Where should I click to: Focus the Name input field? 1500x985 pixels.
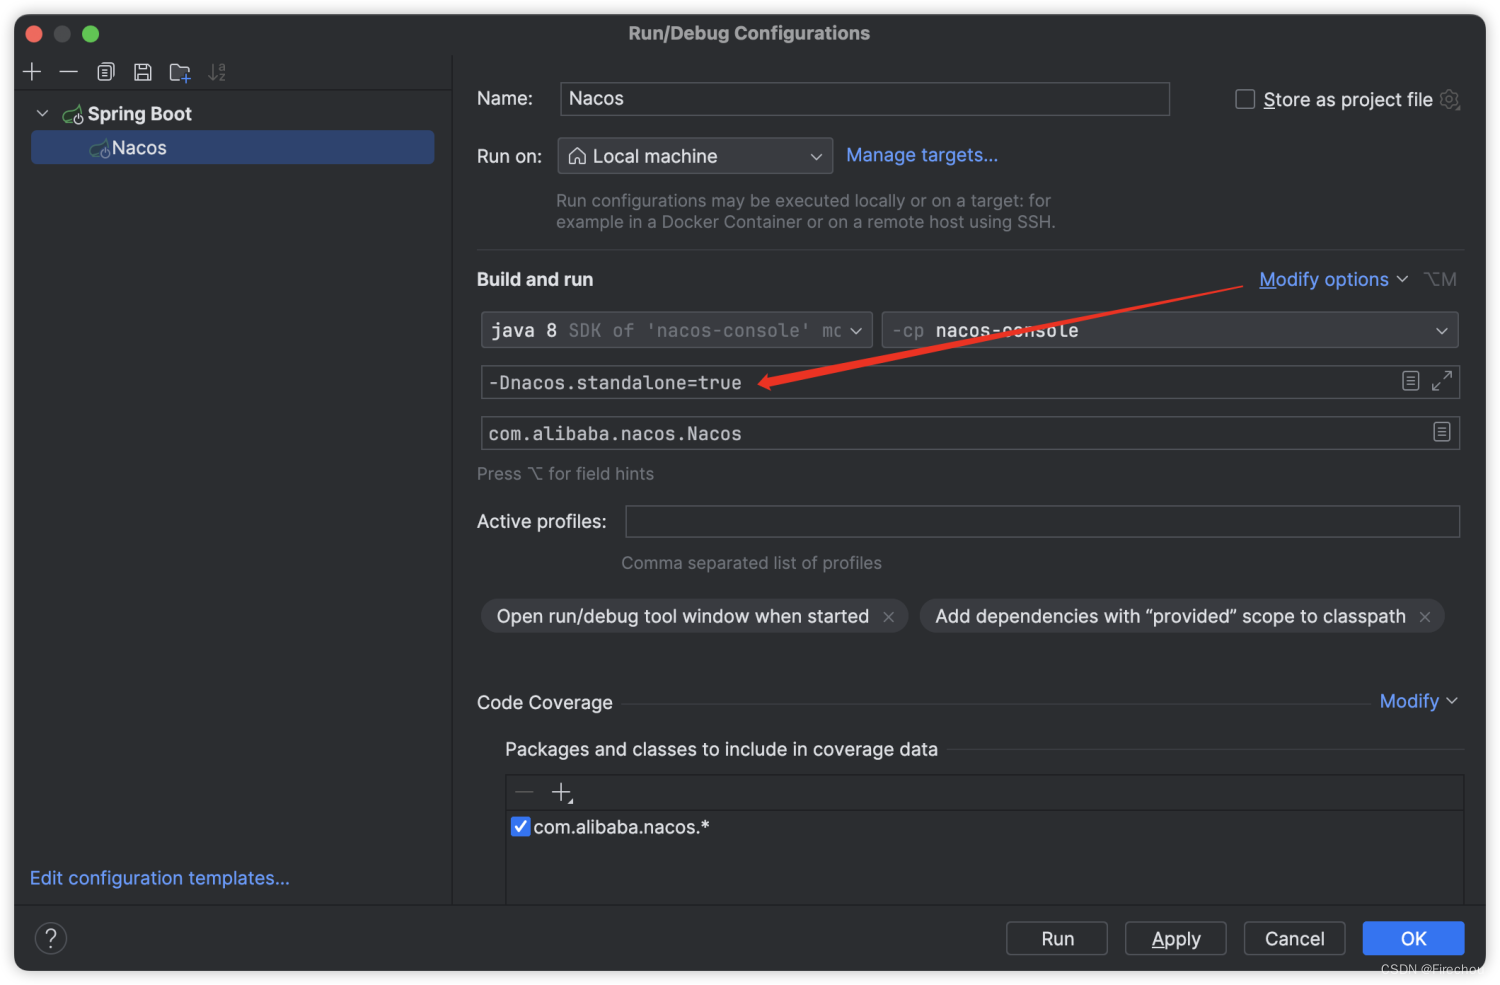click(865, 98)
